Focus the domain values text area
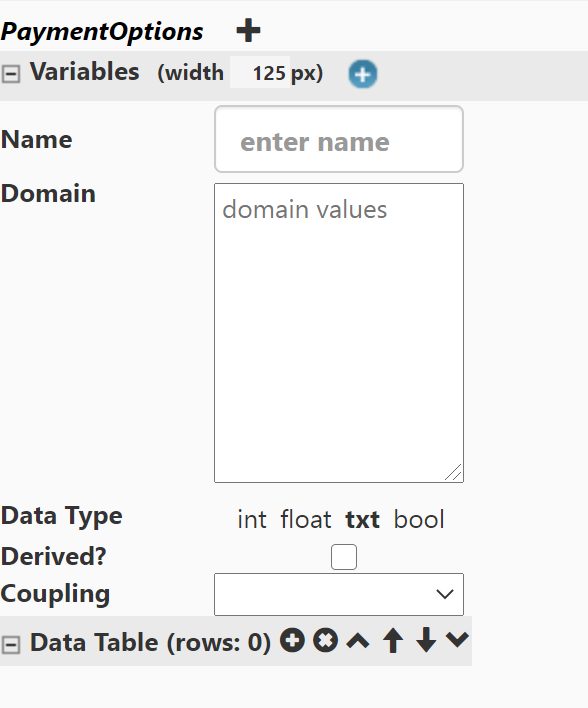588x708 pixels. 339,333
